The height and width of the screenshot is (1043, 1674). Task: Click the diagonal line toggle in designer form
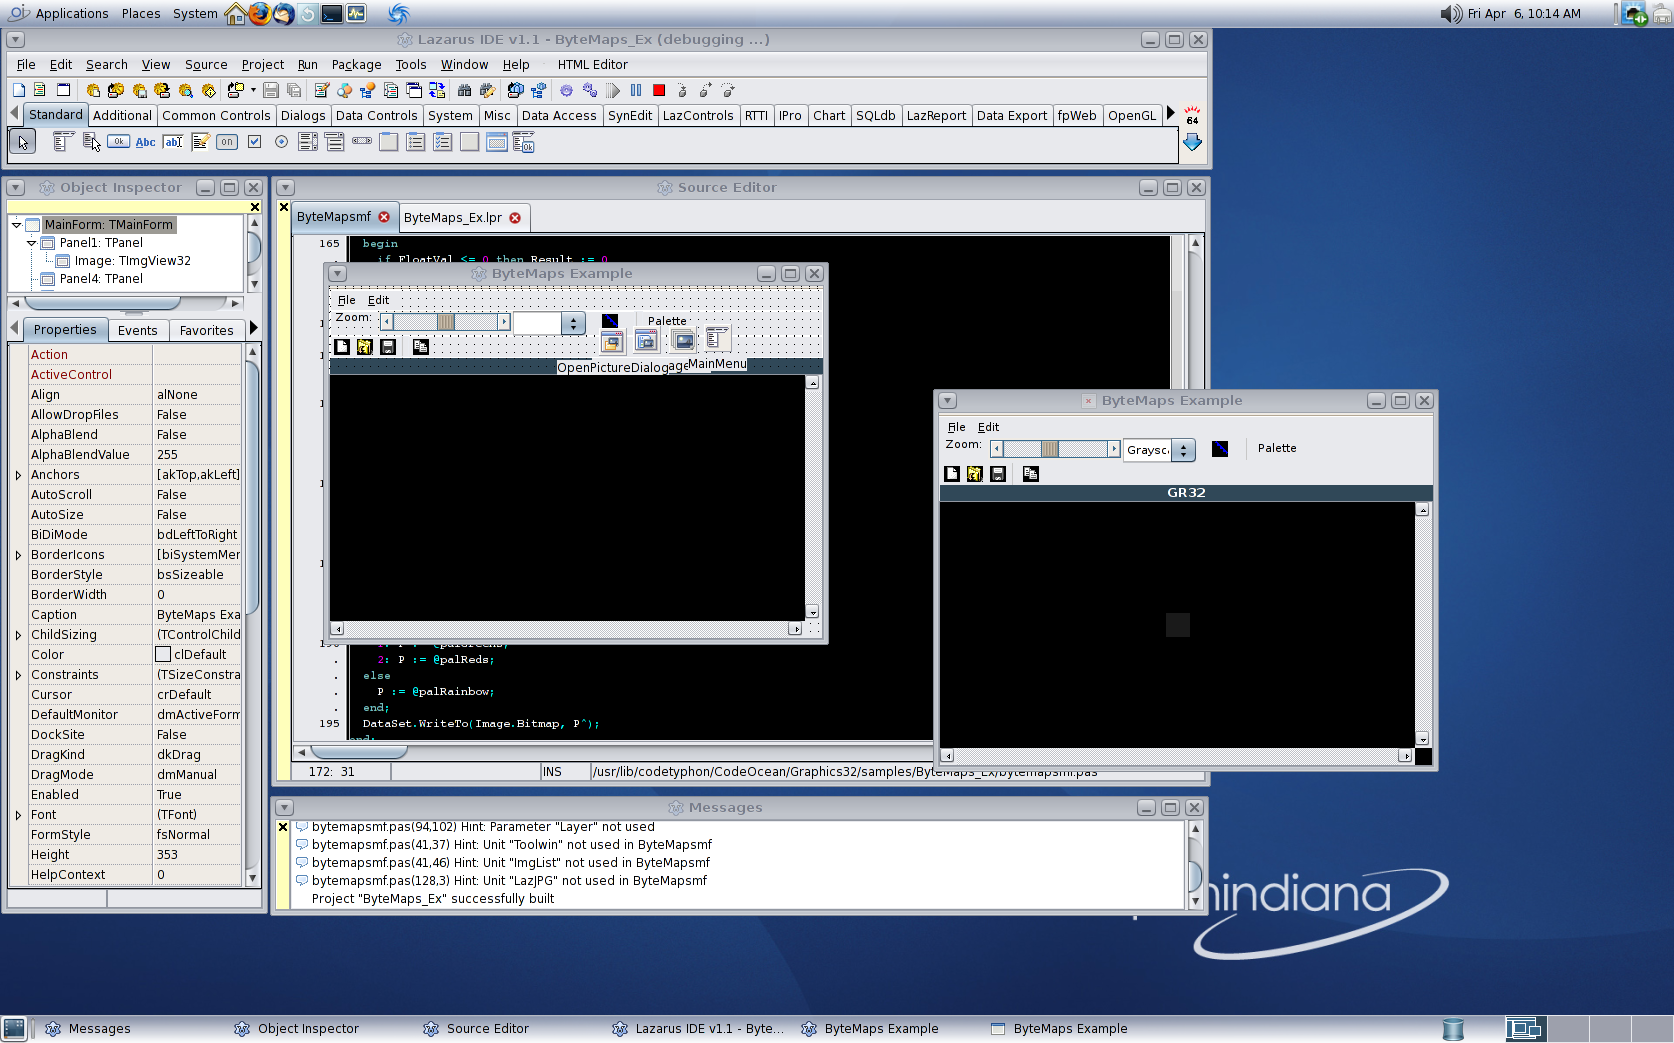pyautogui.click(x=610, y=322)
